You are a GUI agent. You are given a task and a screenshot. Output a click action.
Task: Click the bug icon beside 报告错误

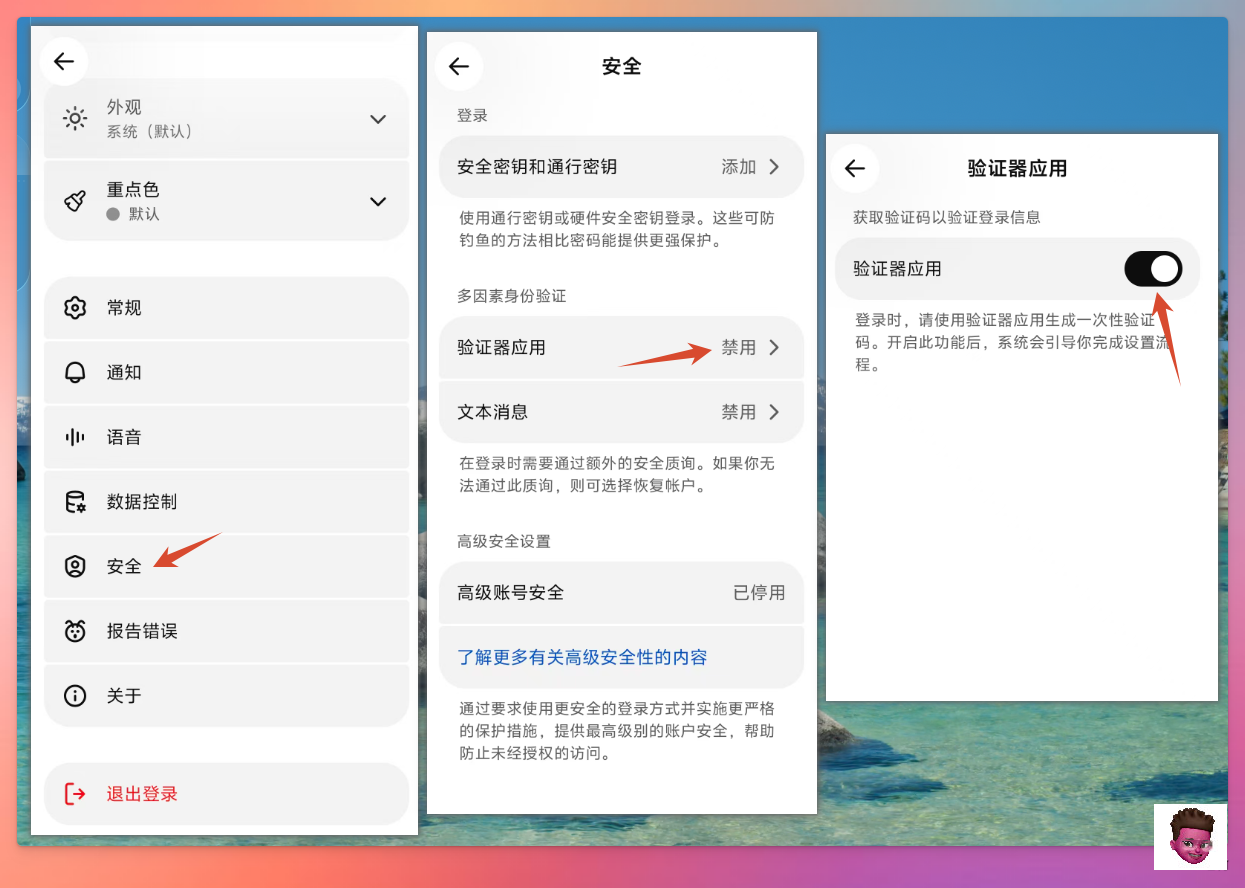(x=75, y=631)
